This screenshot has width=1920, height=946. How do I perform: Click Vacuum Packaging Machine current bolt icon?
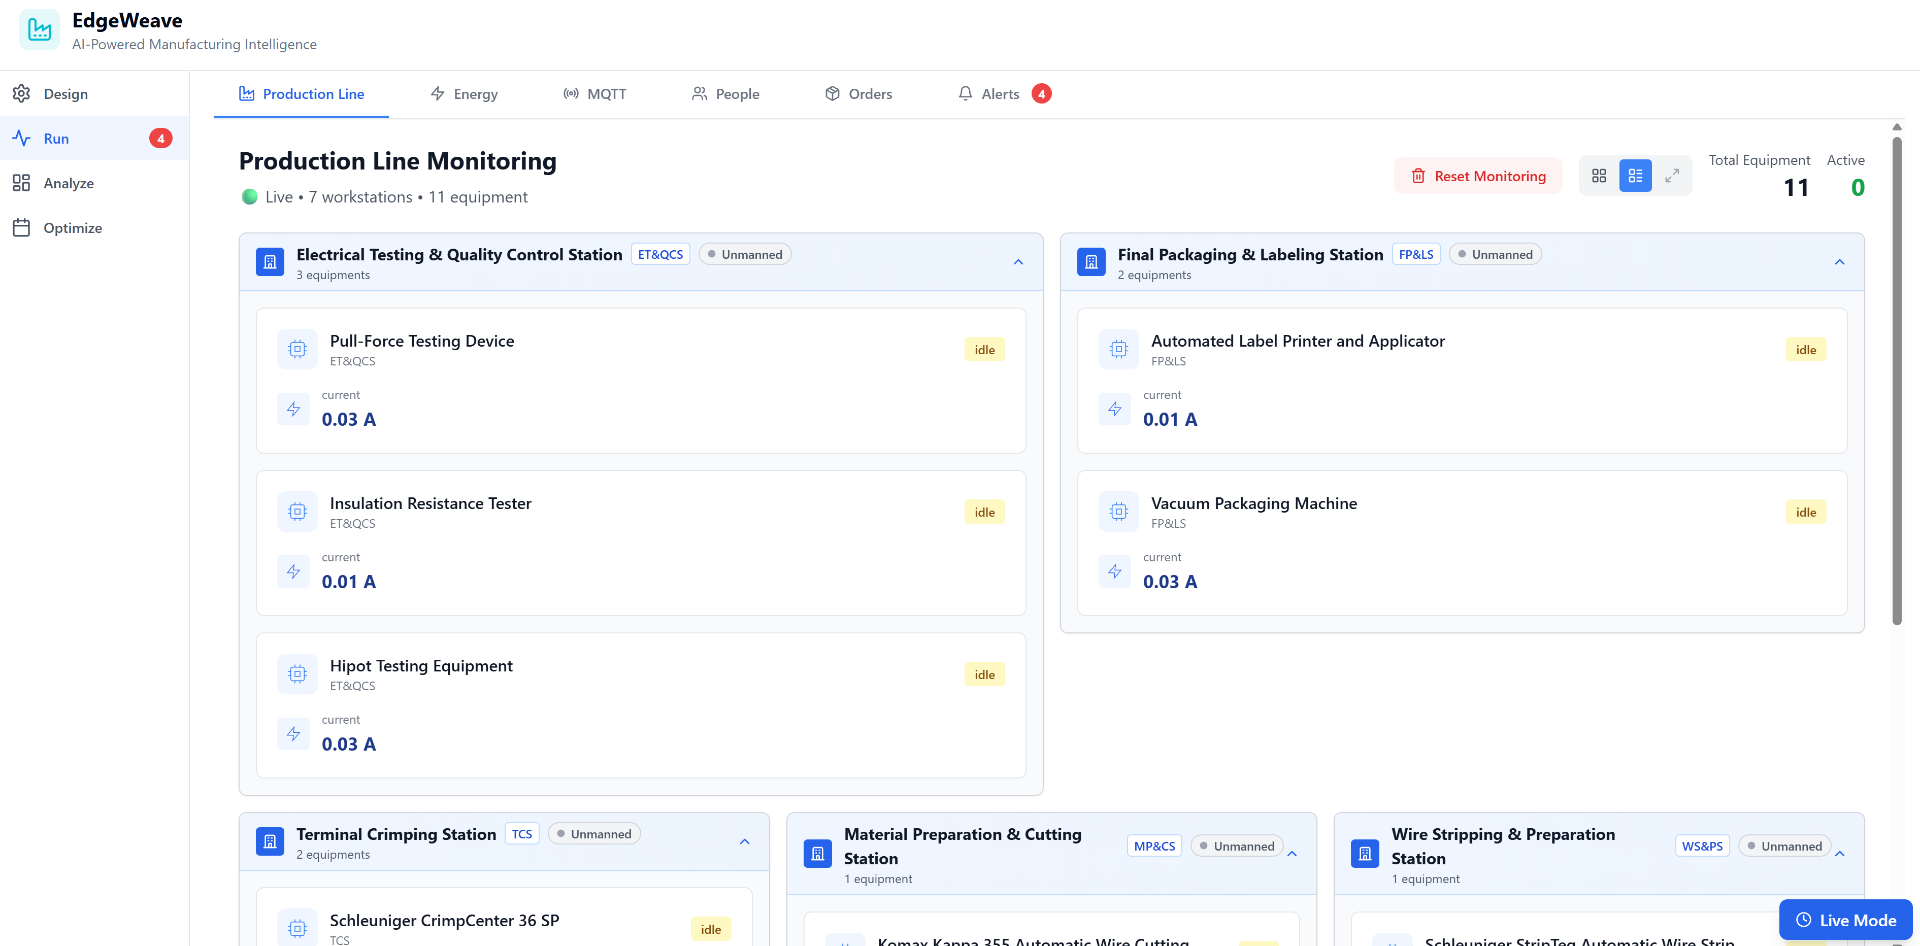[1115, 571]
